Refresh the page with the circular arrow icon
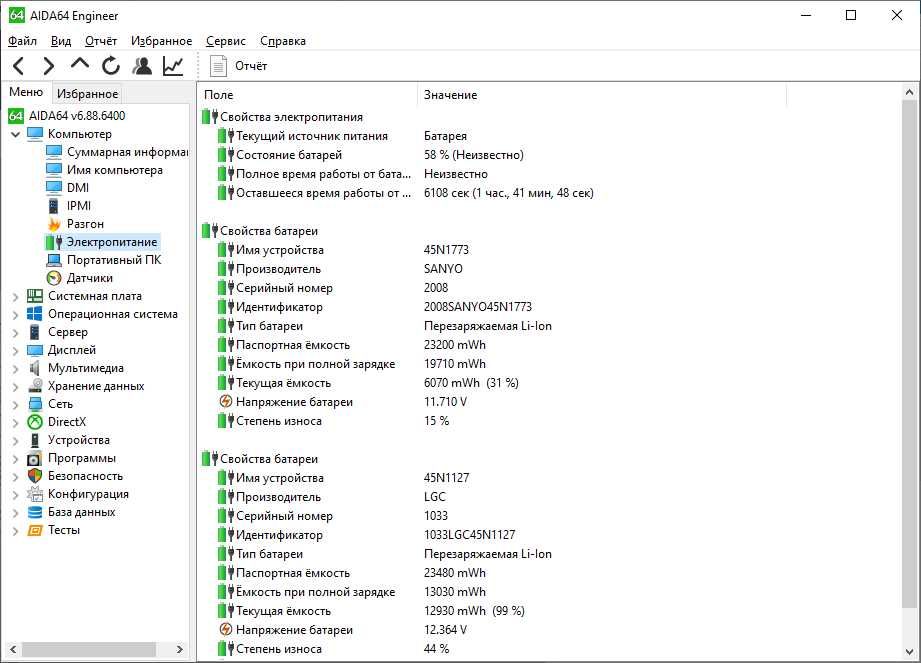921x663 pixels. point(110,66)
